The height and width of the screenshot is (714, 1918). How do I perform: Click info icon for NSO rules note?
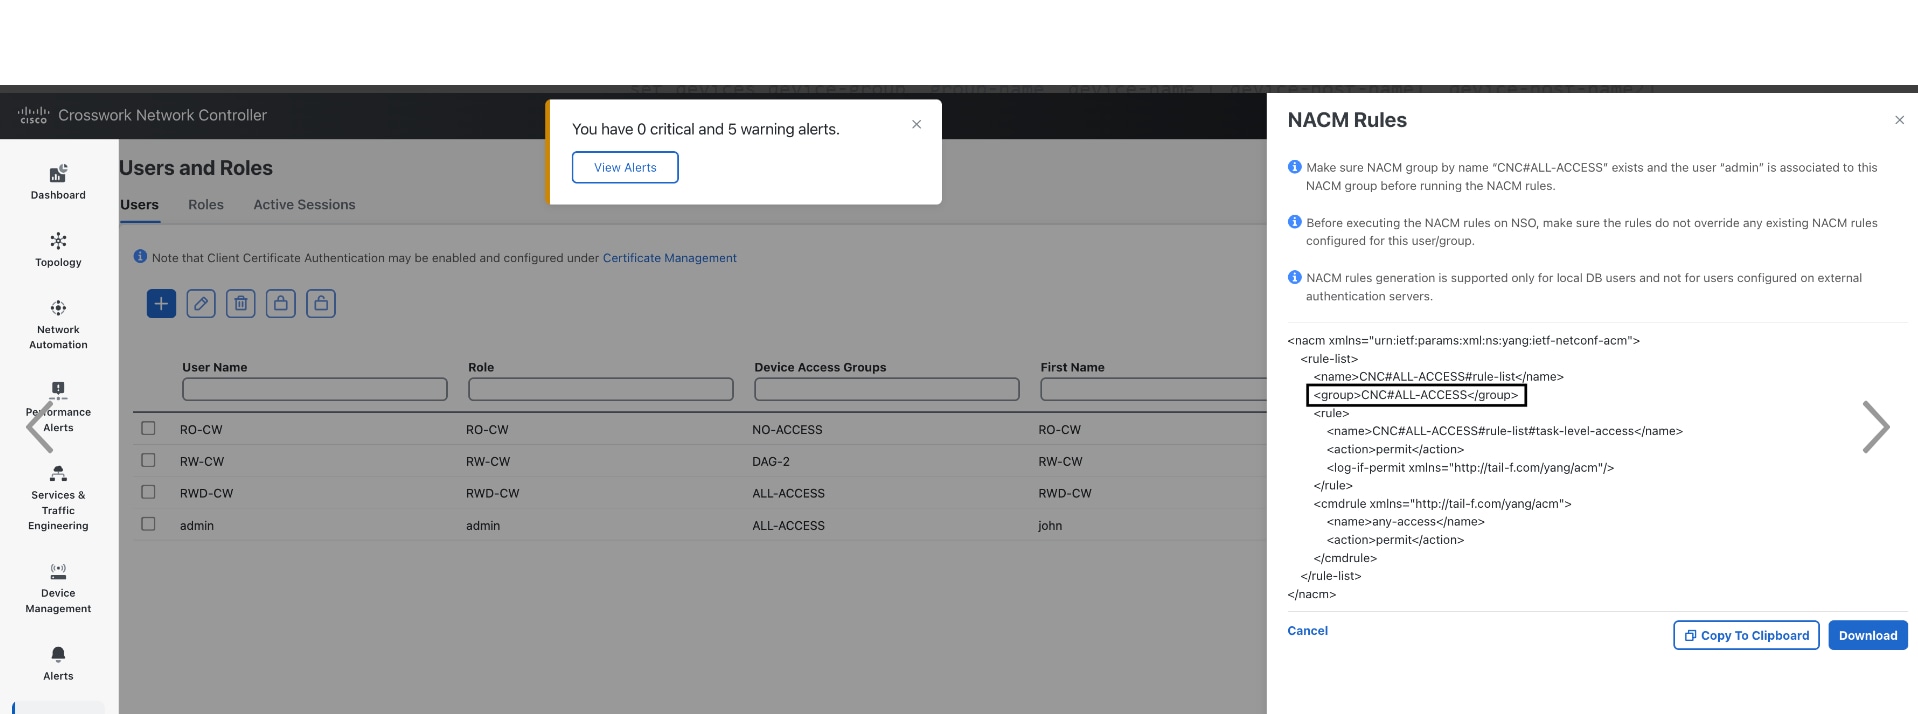coord(1294,222)
